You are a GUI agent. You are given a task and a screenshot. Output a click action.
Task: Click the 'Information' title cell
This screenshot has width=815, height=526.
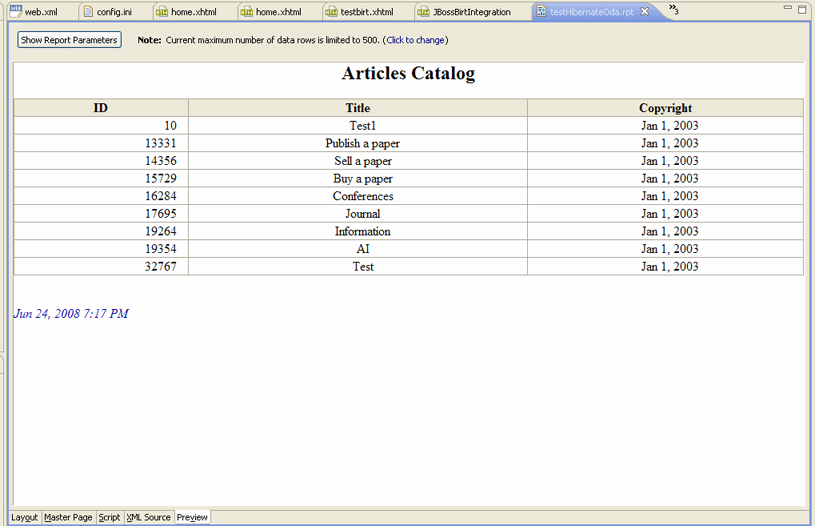(358, 231)
